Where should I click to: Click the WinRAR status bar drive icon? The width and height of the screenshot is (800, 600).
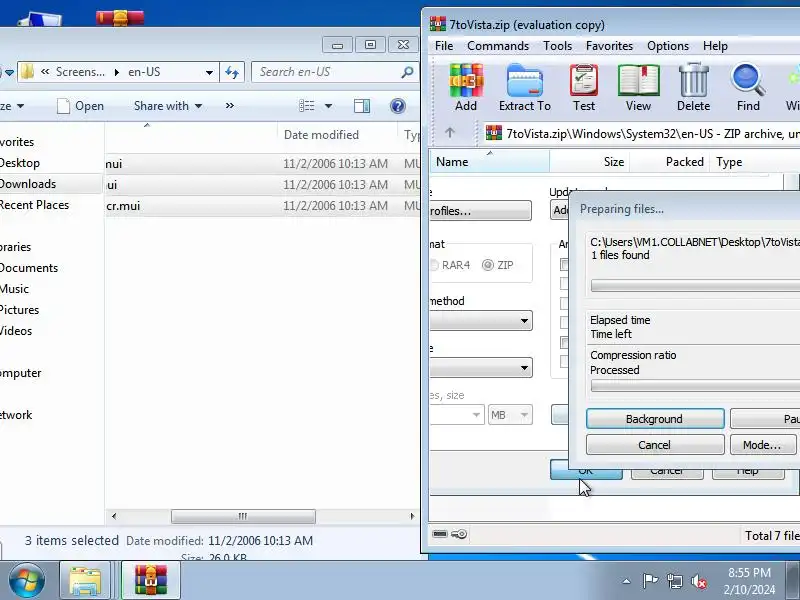point(439,534)
